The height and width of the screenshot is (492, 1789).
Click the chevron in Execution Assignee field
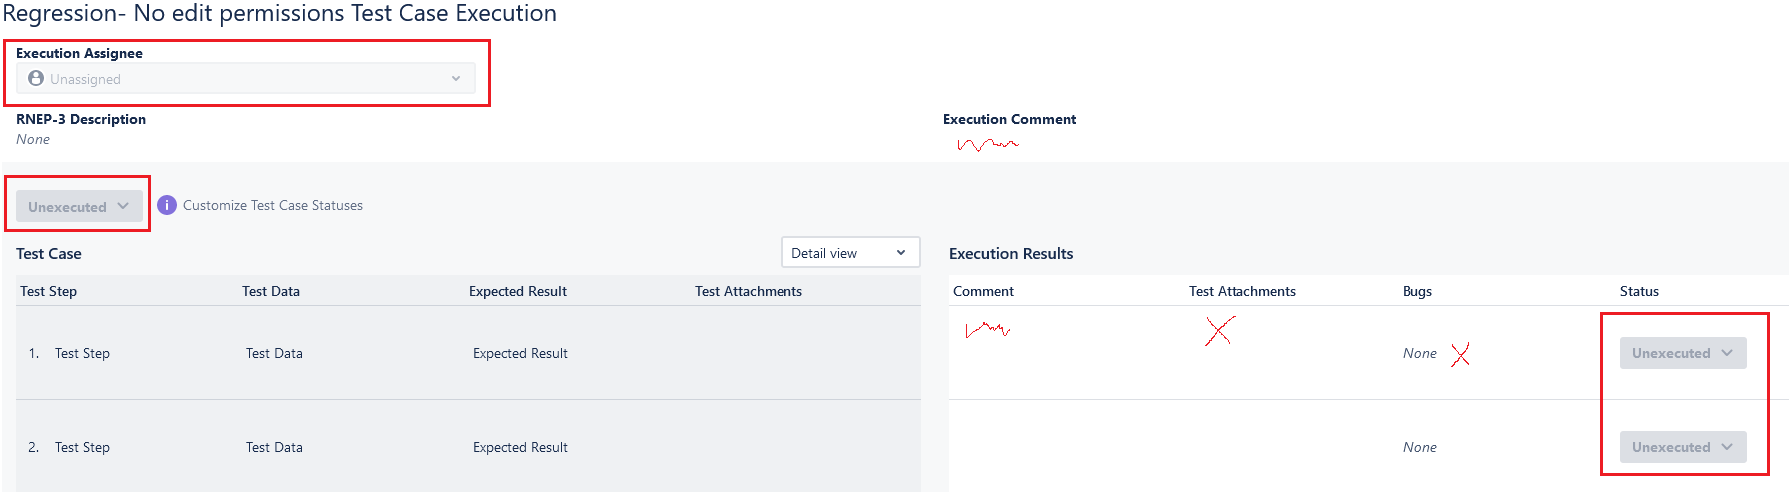456,78
